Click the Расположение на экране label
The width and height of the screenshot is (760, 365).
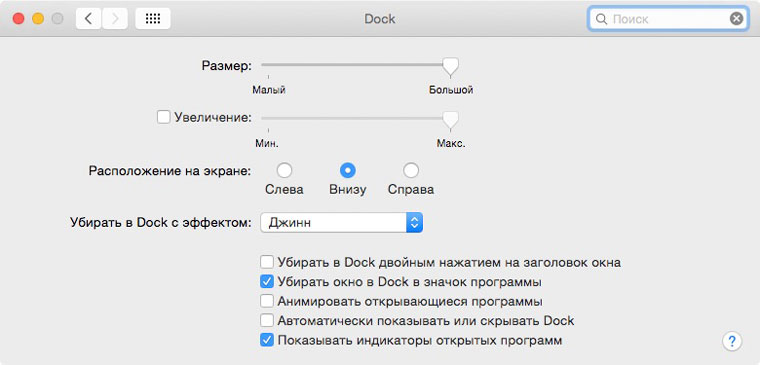(x=170, y=171)
